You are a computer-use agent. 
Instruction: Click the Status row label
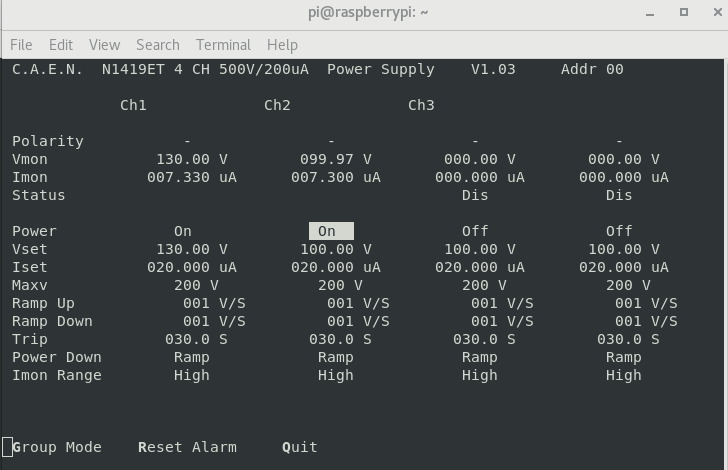(x=39, y=196)
